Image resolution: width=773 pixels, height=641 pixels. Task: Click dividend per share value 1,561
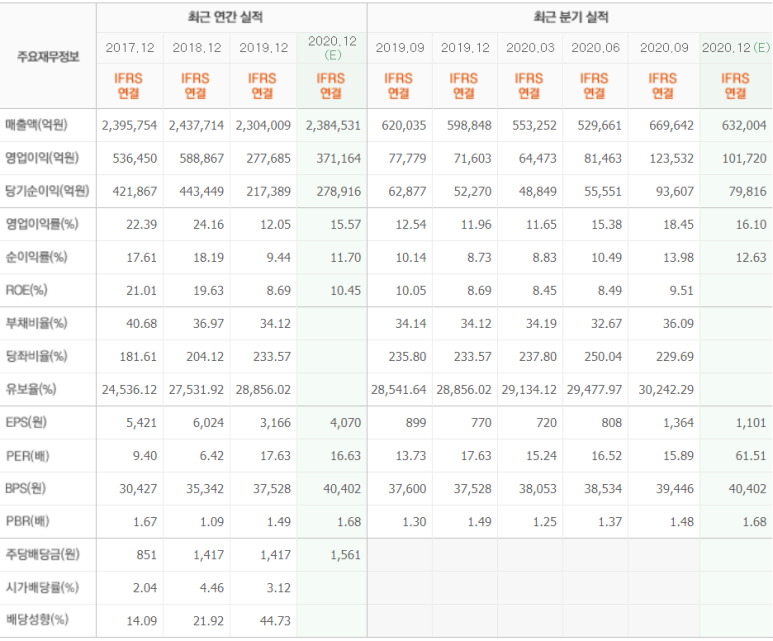point(346,555)
